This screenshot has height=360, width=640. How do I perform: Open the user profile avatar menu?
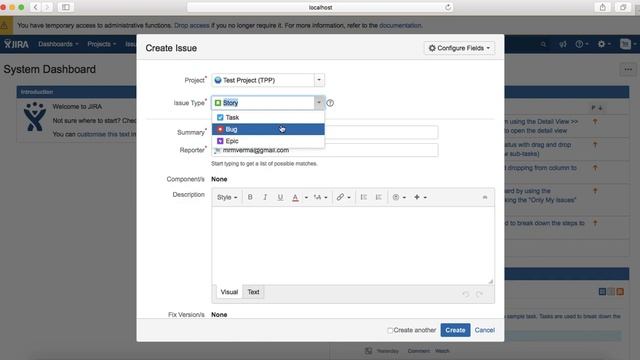click(628, 44)
